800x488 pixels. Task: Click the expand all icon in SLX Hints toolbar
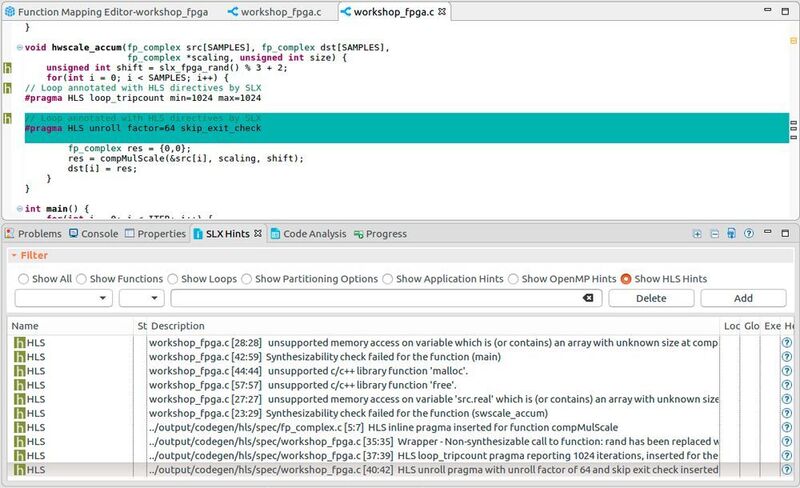(697, 234)
